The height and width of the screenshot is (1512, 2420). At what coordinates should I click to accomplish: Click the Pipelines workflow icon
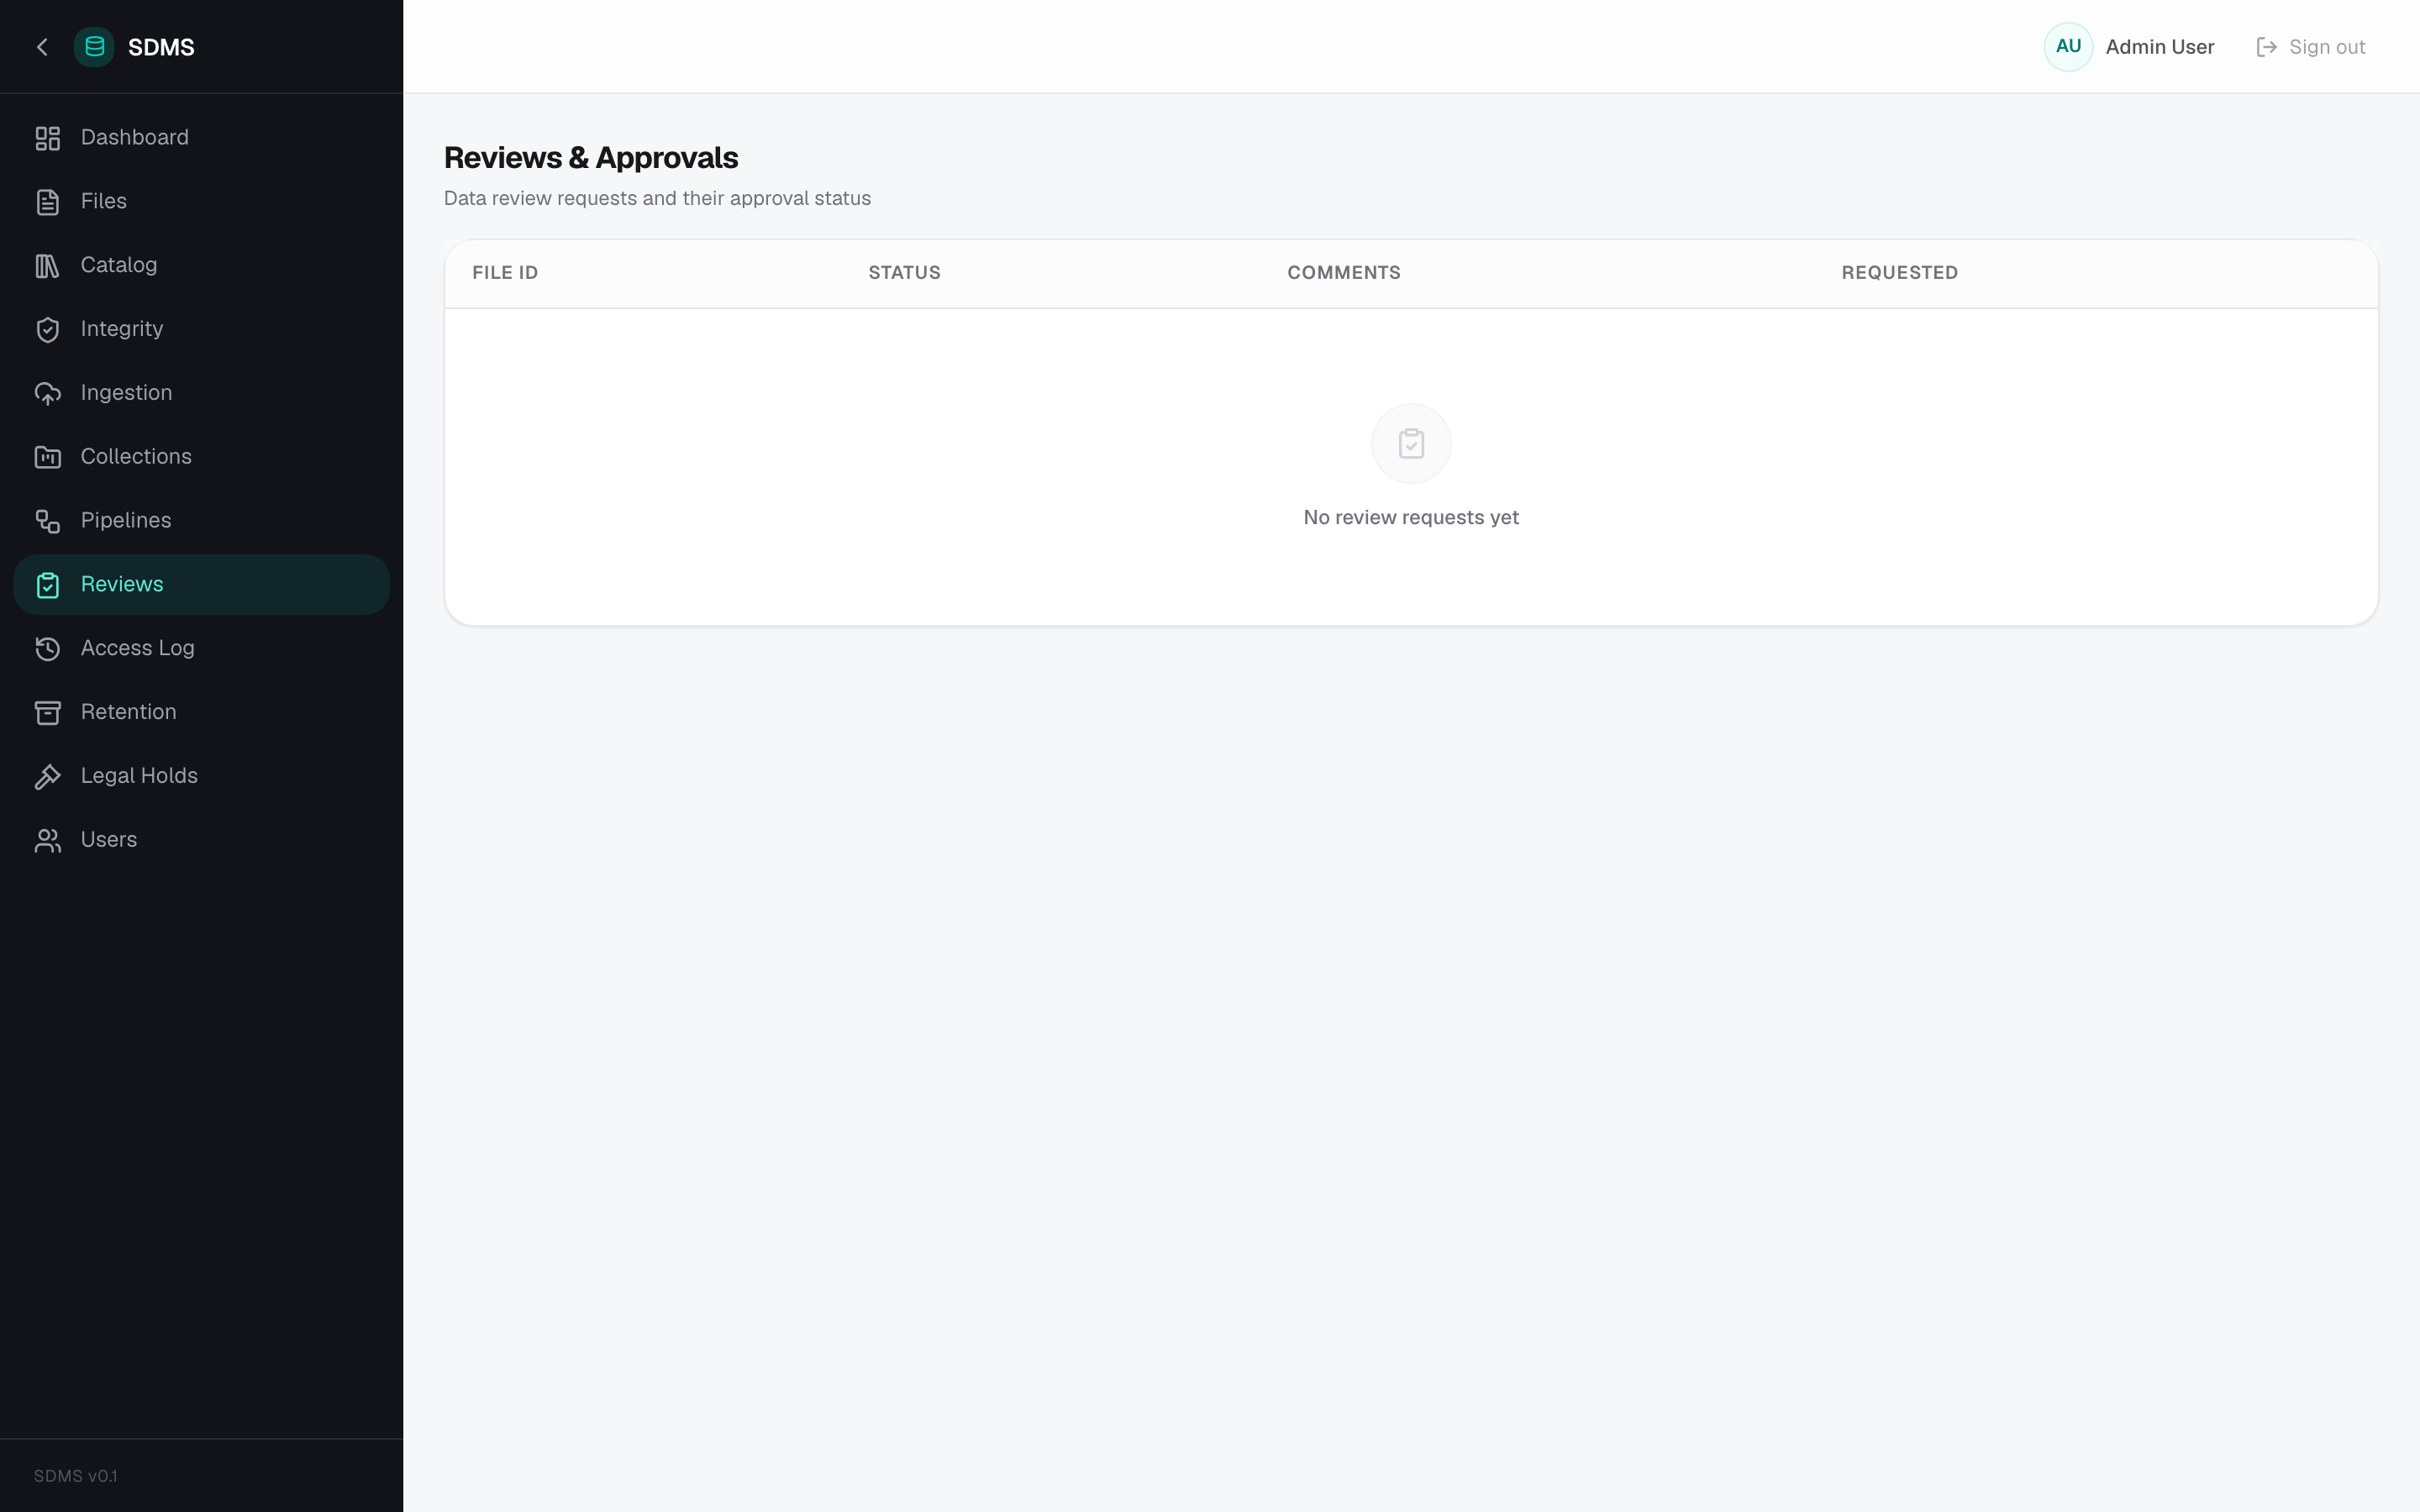(48, 521)
